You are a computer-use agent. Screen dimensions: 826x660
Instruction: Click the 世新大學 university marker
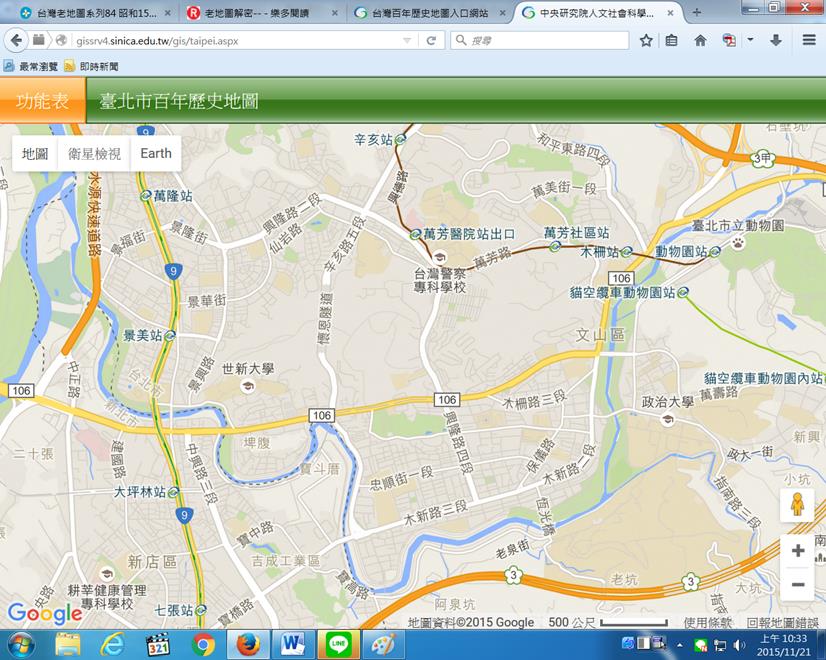pos(247,387)
